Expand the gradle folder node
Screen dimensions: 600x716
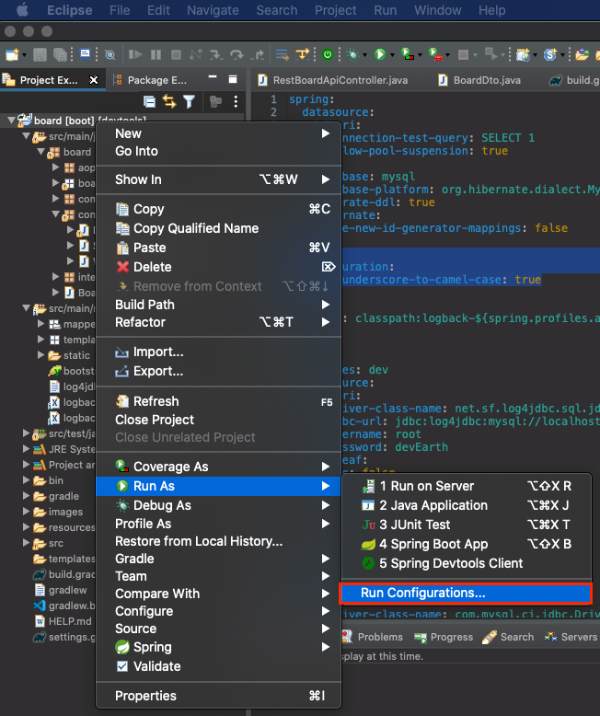tap(26, 496)
